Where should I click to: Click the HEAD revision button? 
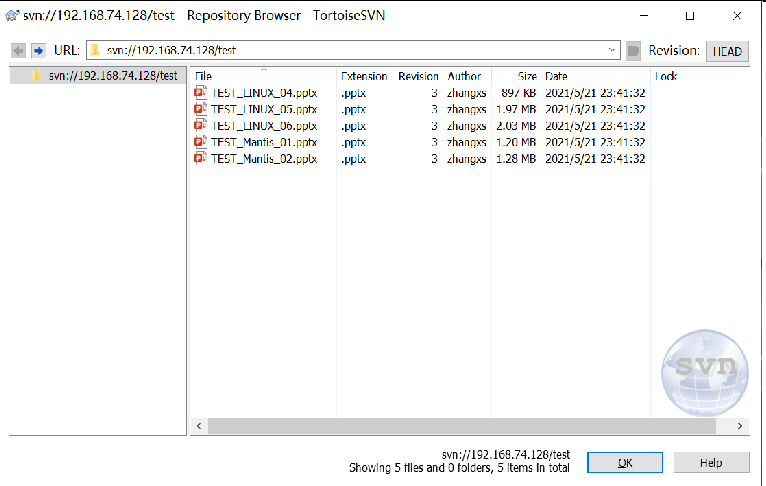(727, 51)
